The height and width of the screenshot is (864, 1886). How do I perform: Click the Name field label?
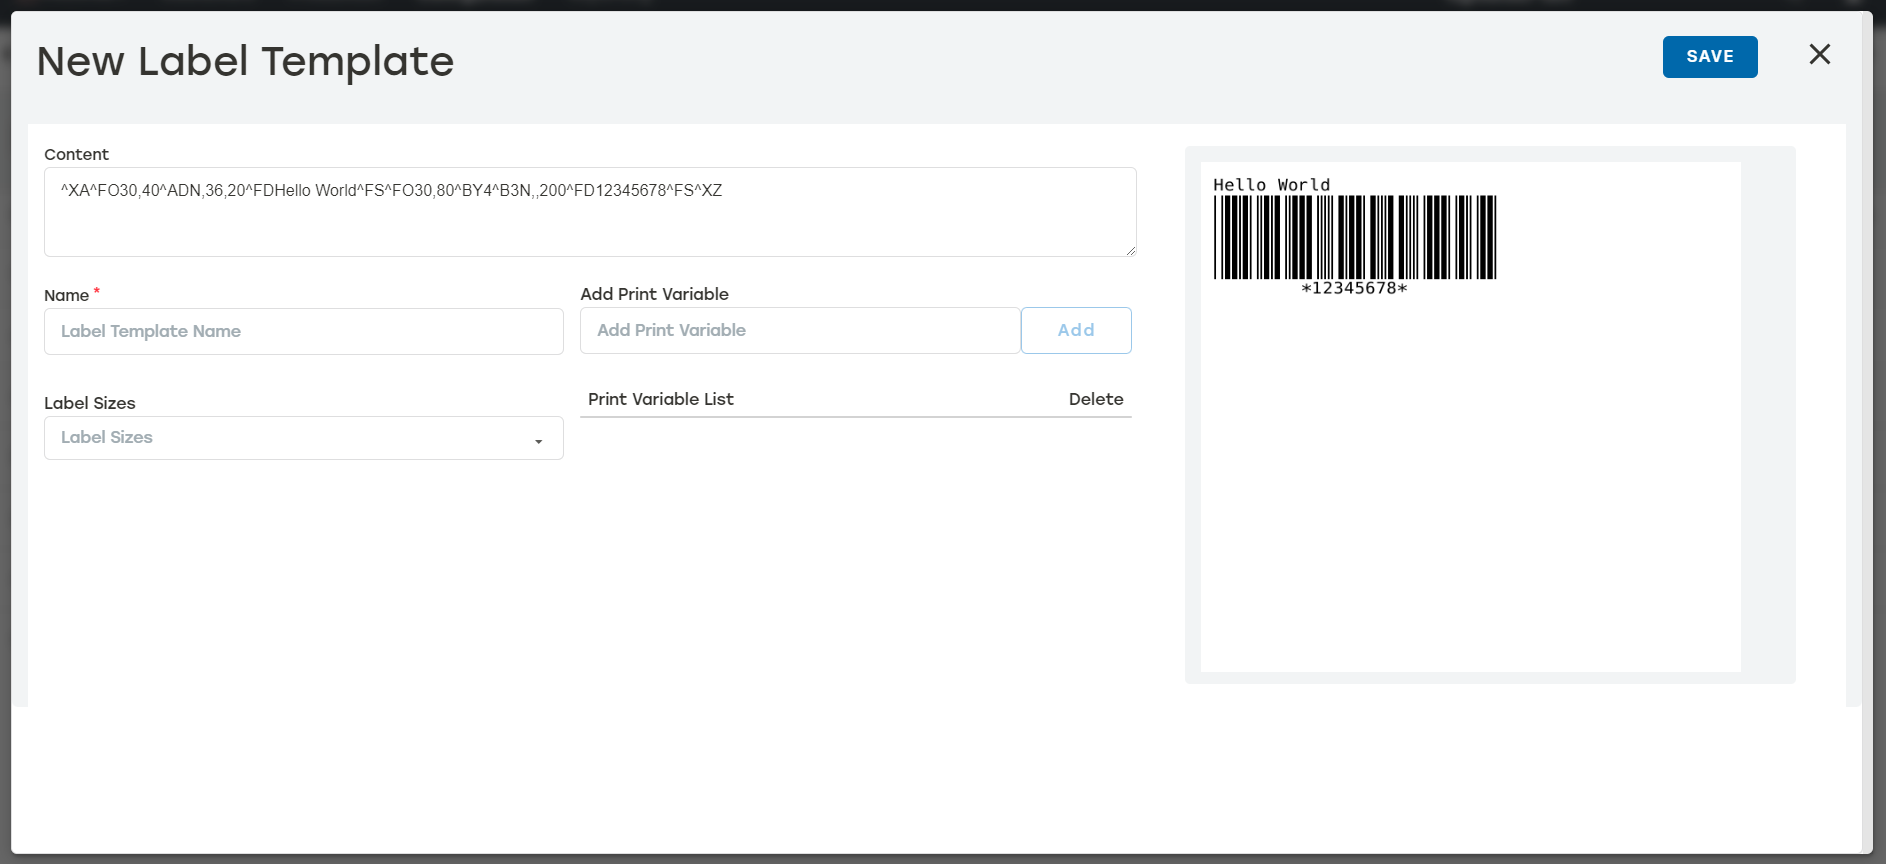(66, 295)
